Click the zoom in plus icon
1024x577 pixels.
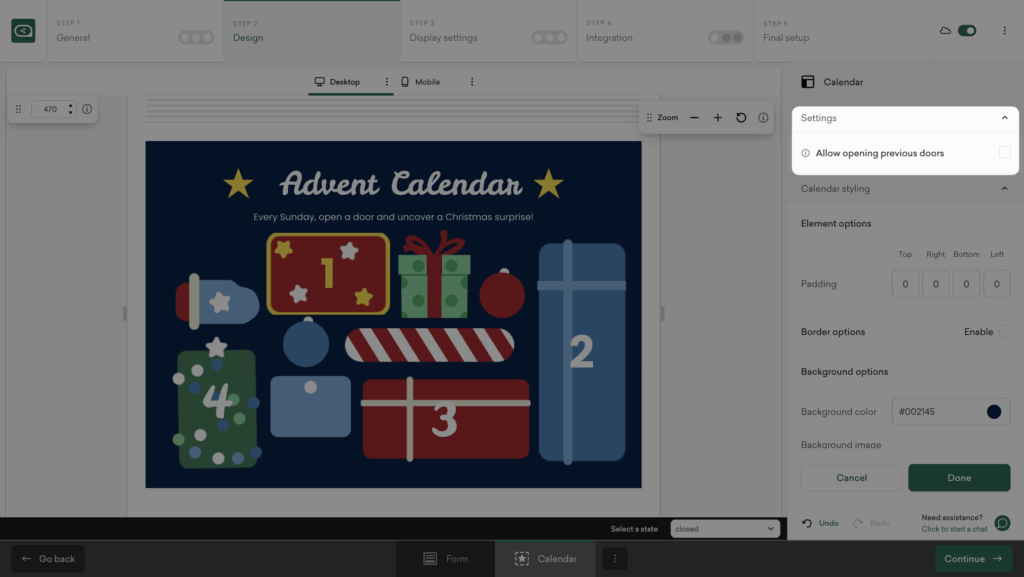click(717, 118)
